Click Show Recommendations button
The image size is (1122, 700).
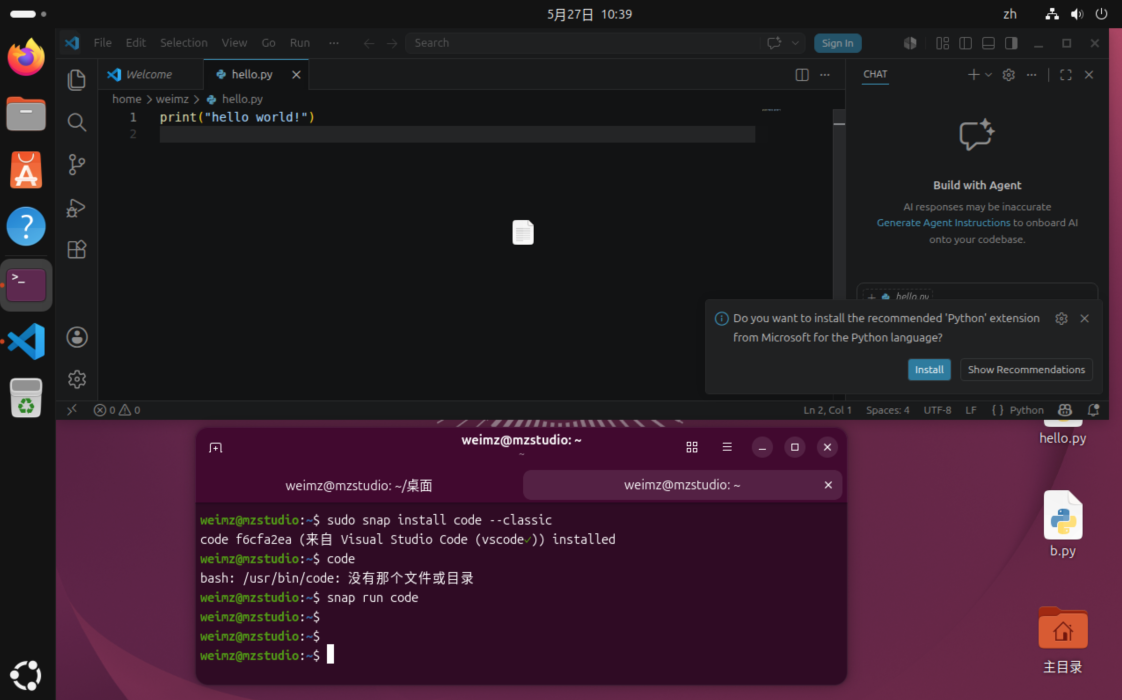[1026, 369]
